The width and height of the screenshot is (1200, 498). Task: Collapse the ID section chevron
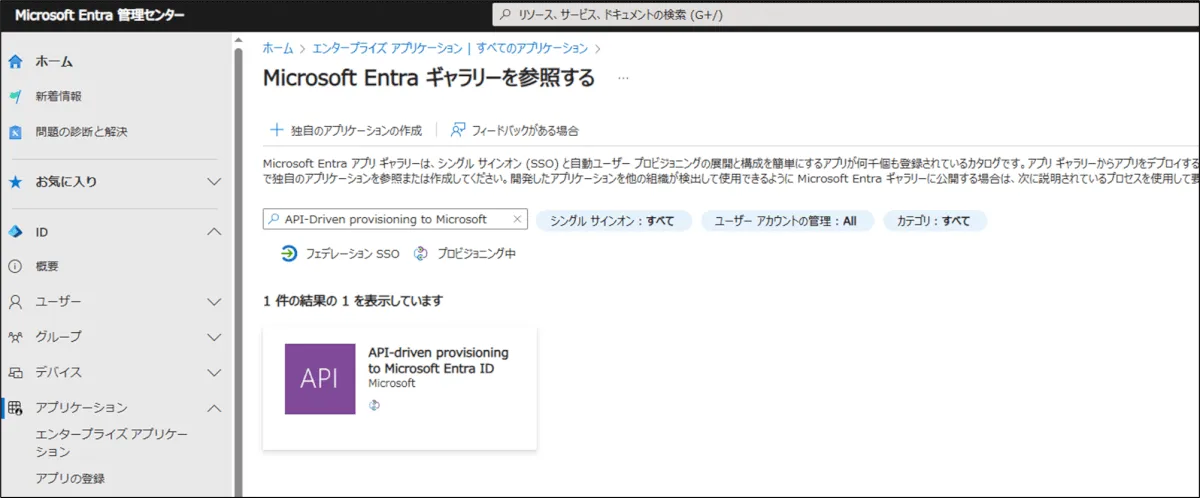[x=214, y=232]
